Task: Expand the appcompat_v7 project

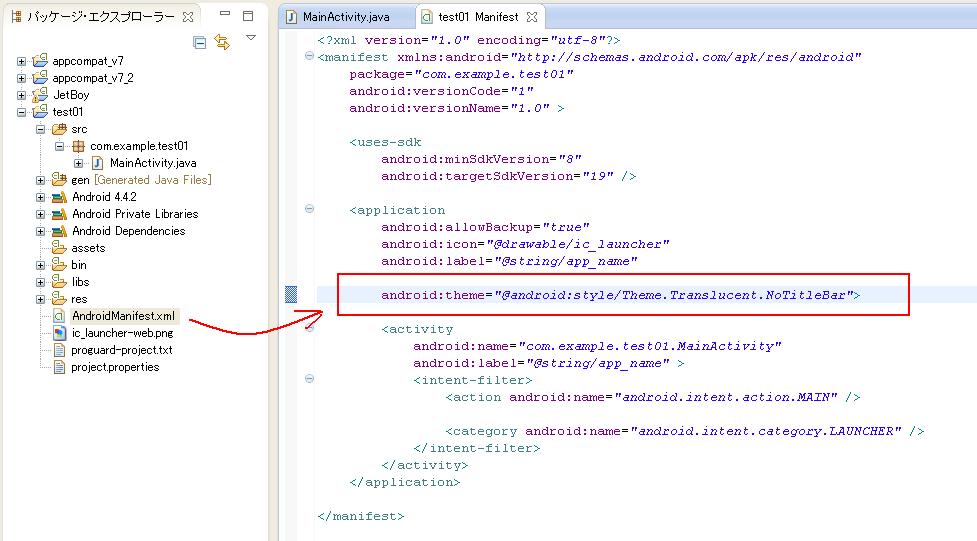Action: (21, 61)
